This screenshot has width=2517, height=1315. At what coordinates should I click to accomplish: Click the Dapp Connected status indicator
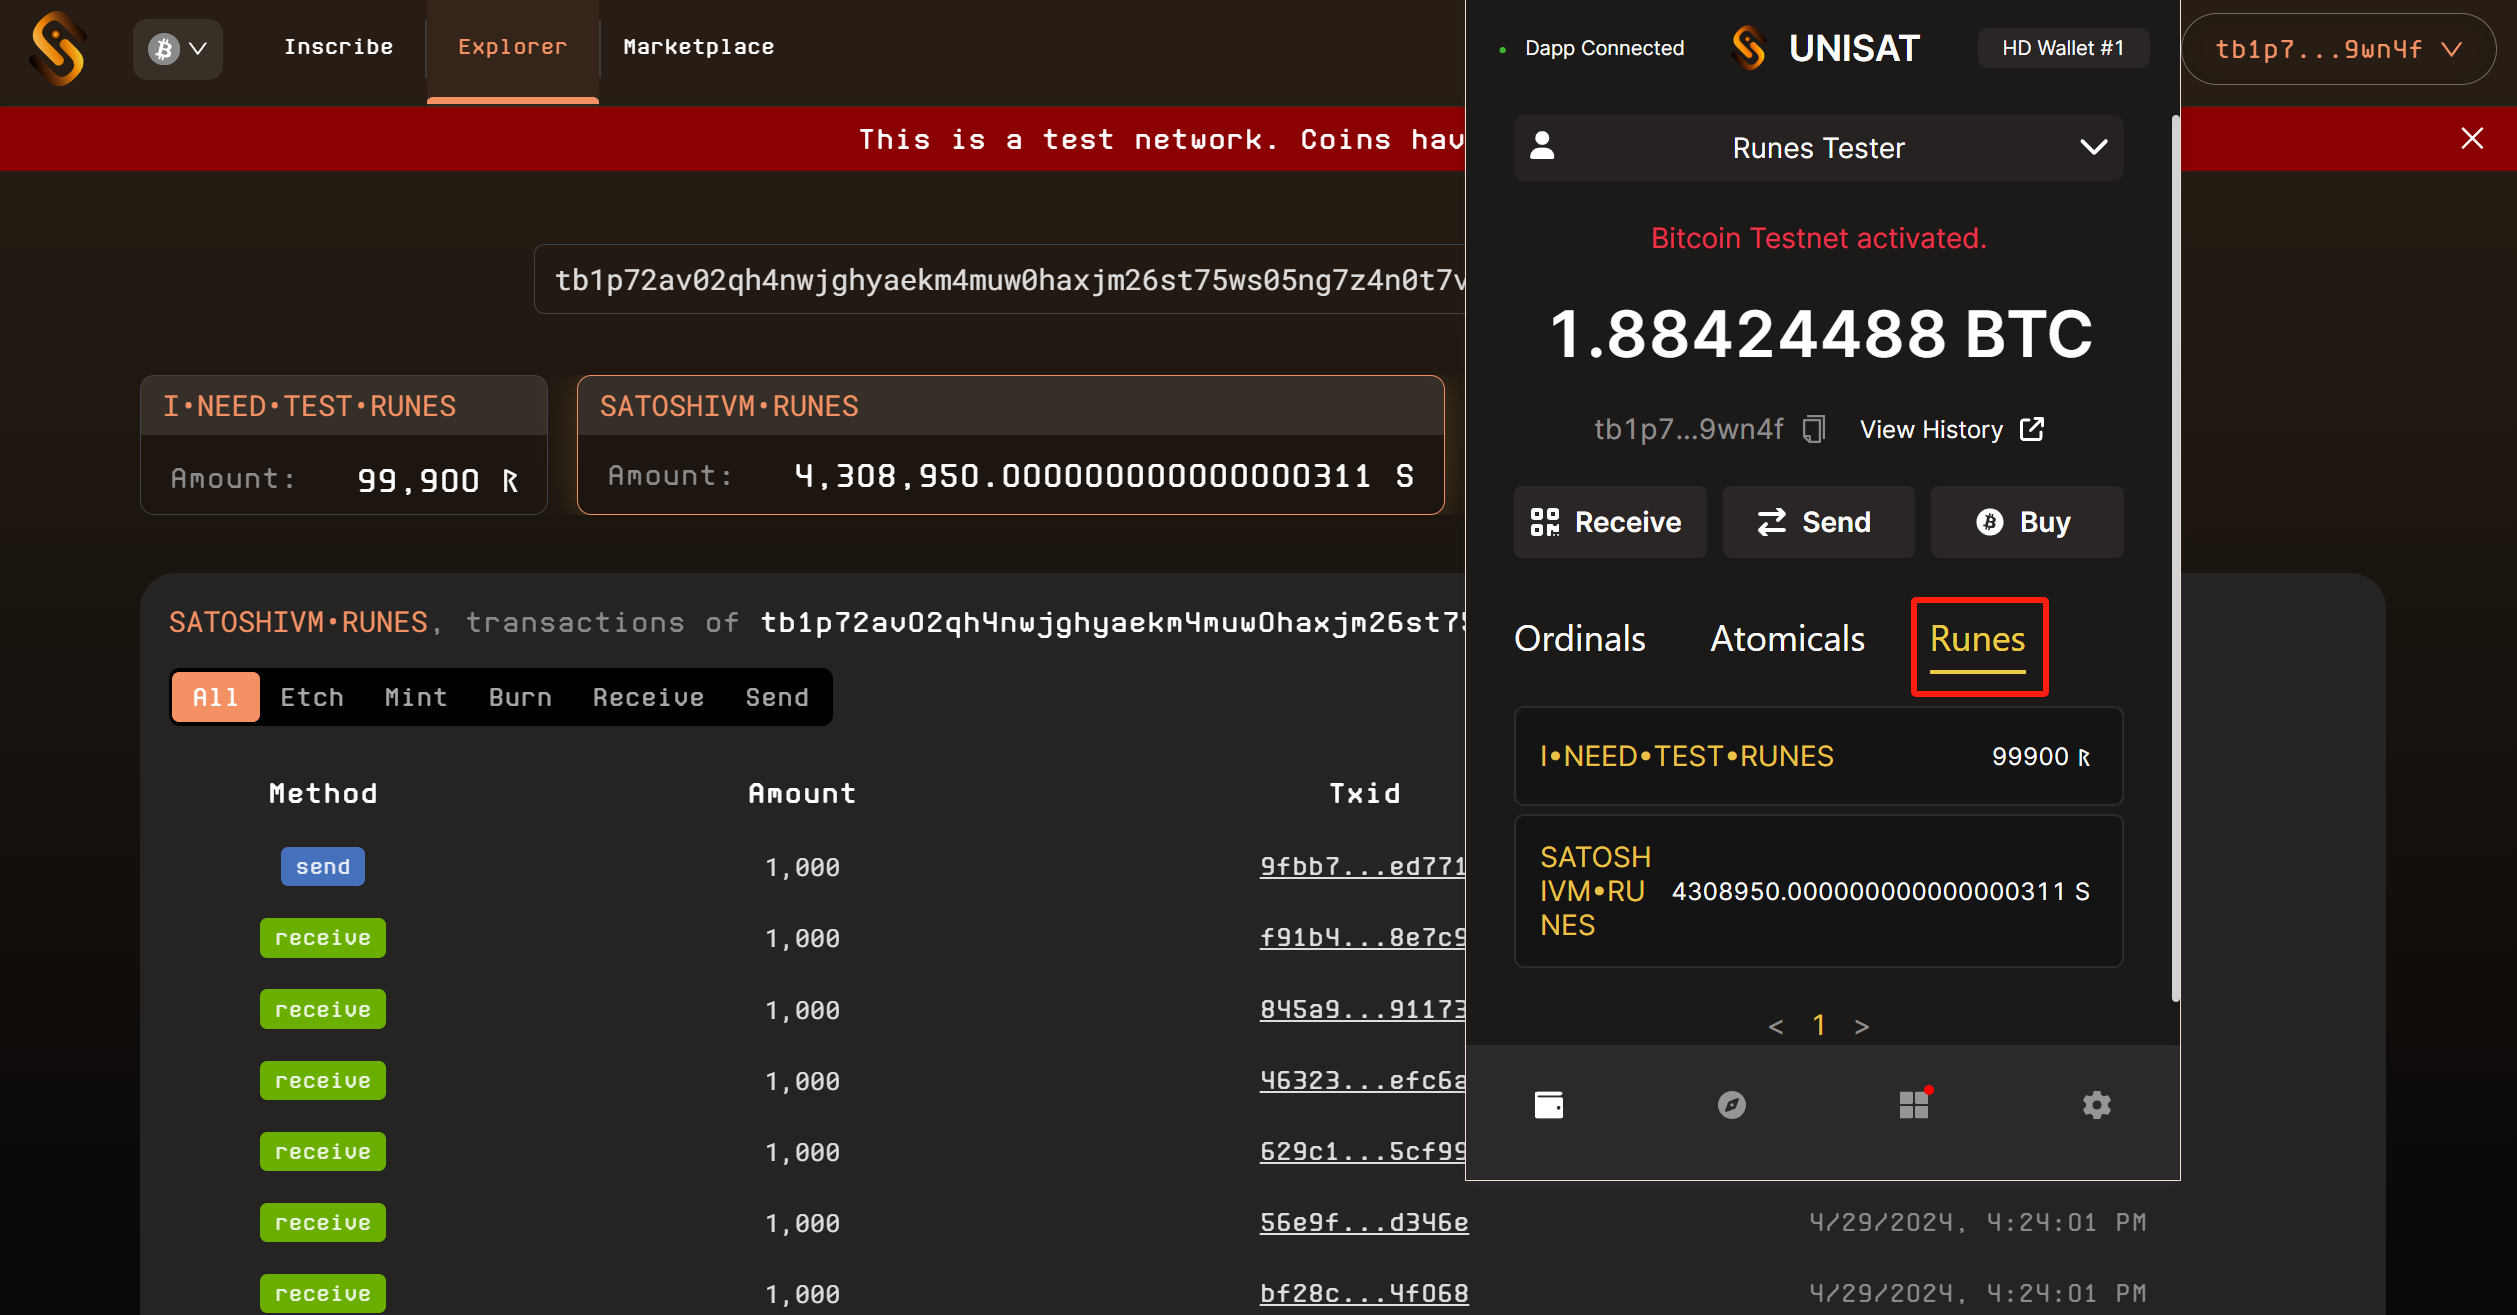[x=1592, y=48]
